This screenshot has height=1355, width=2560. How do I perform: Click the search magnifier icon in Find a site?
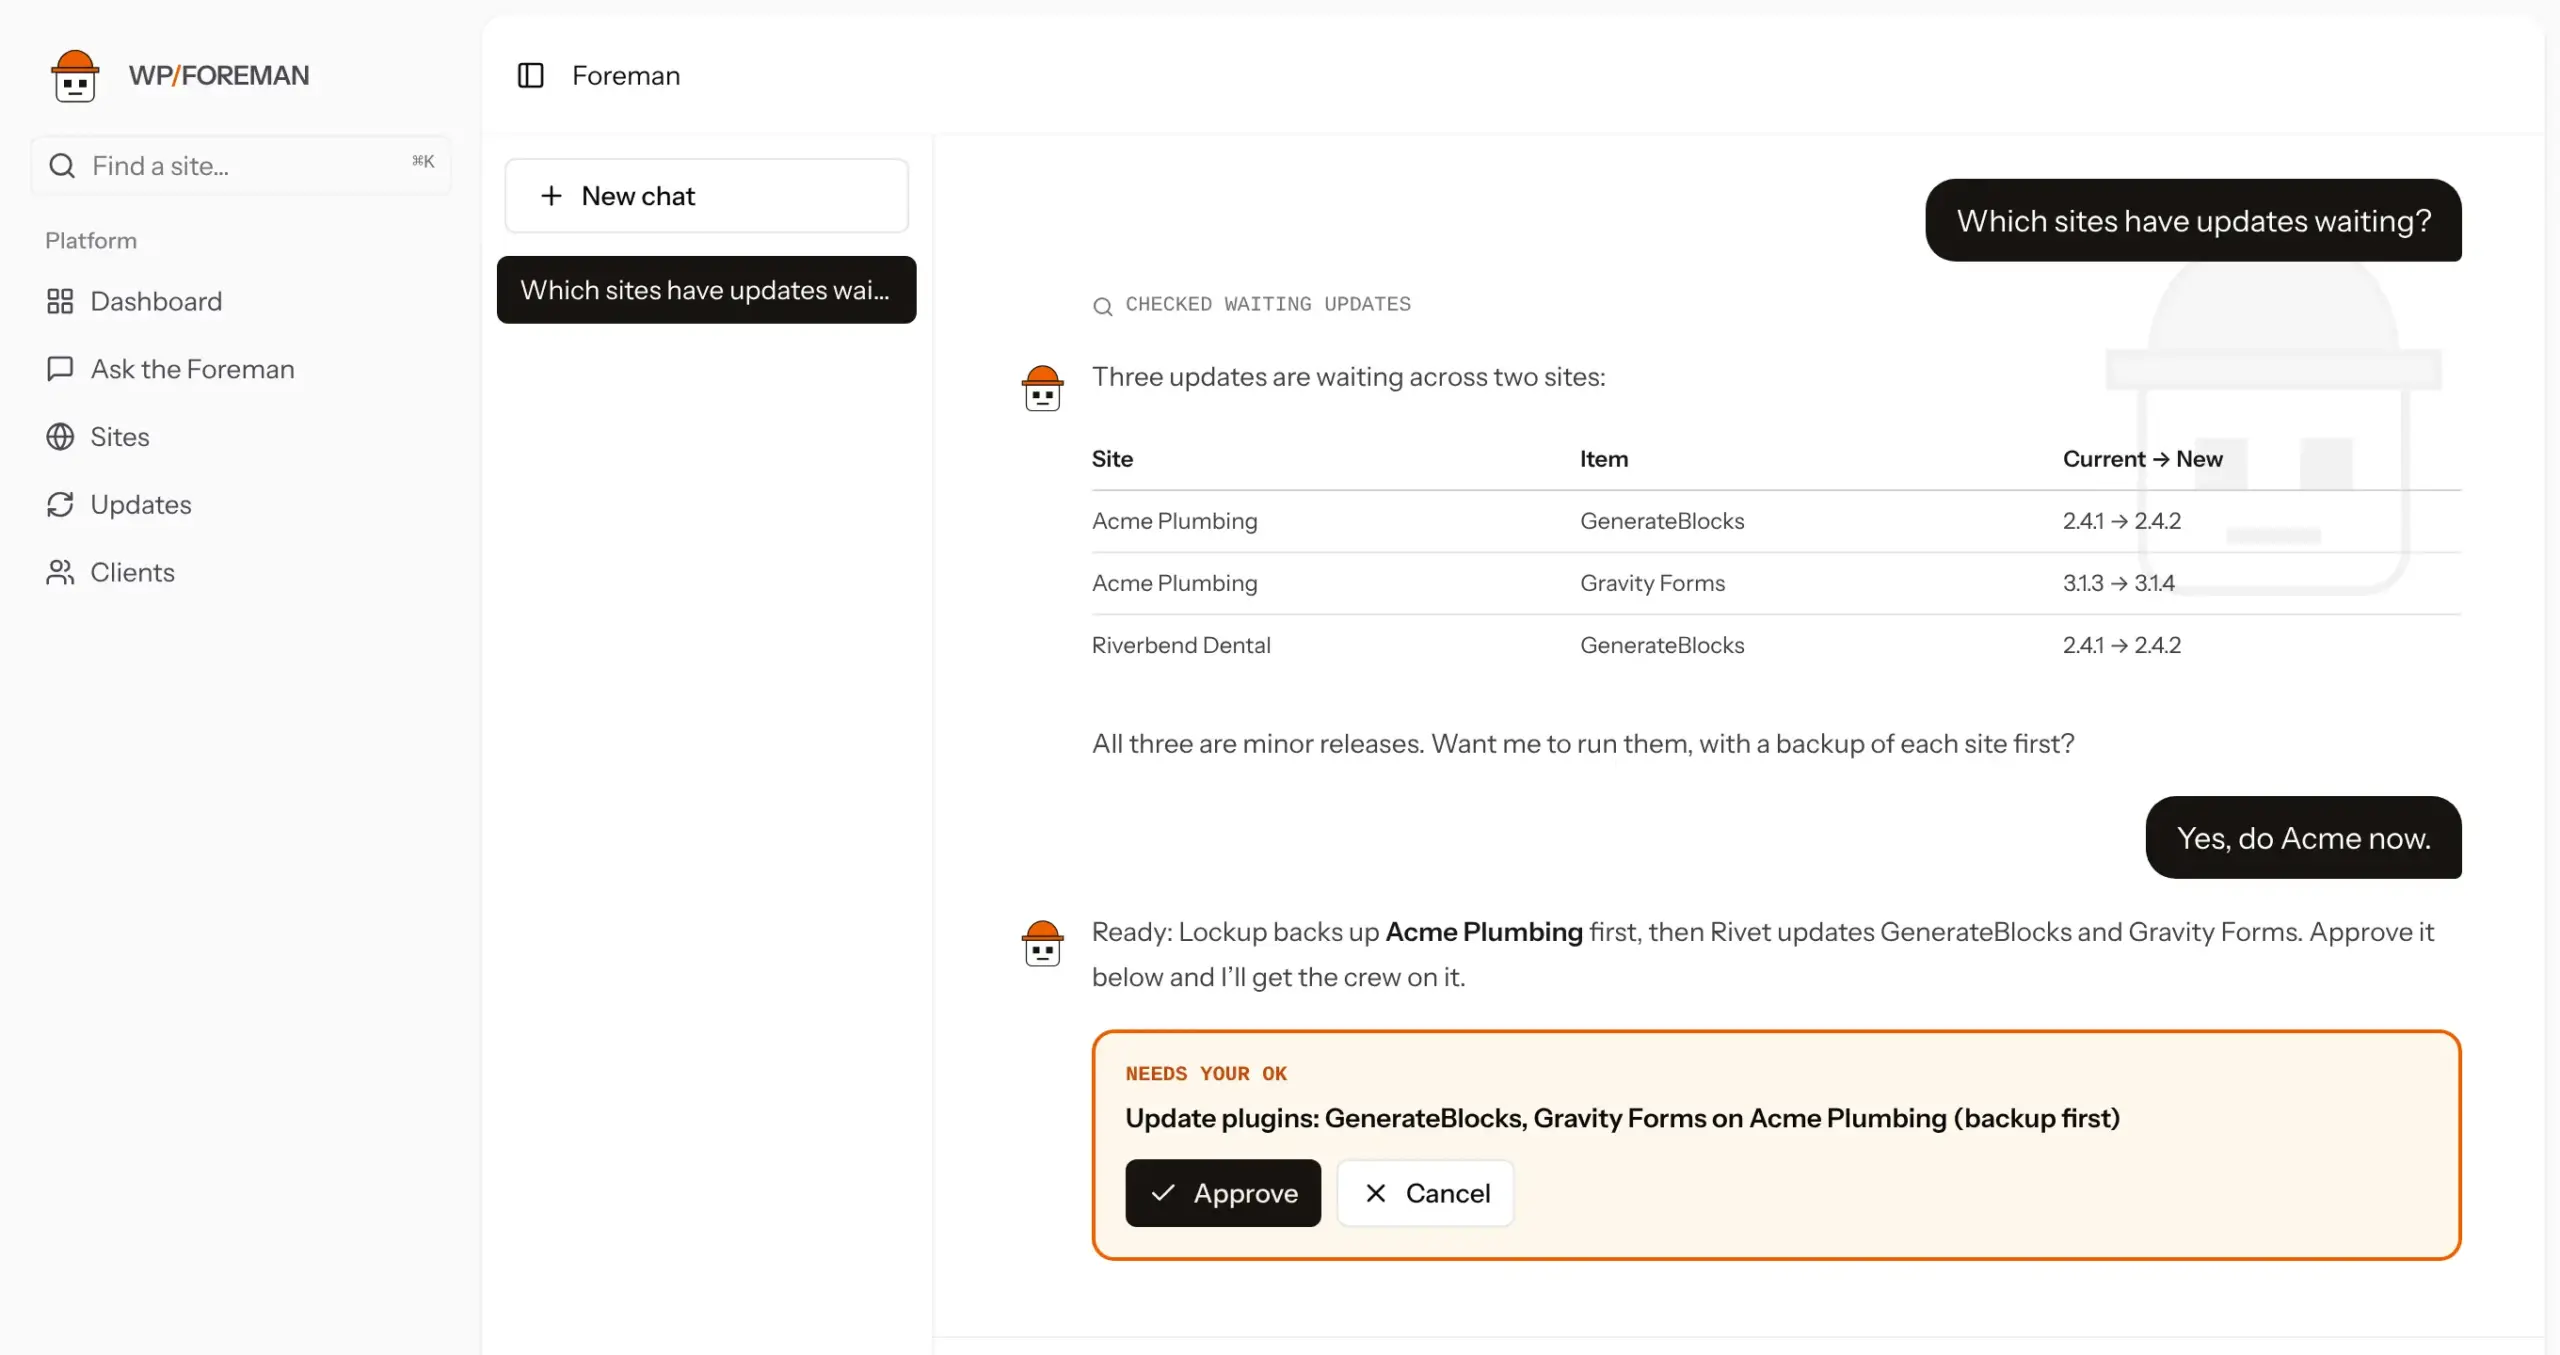[62, 166]
